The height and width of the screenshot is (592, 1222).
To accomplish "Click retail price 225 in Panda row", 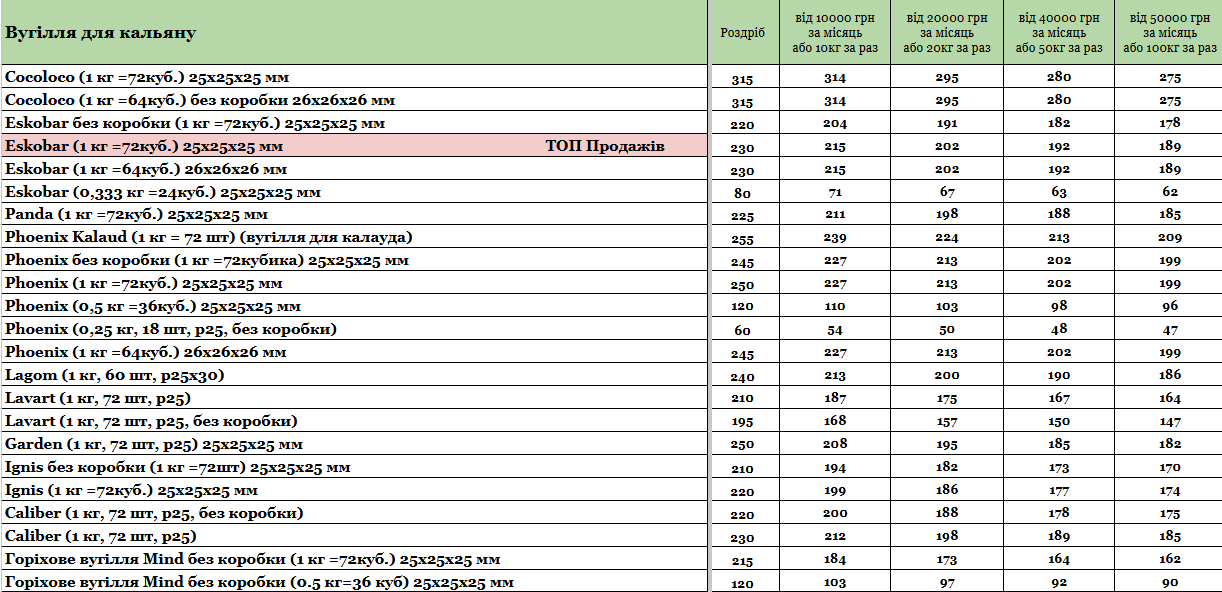I will coord(742,217).
